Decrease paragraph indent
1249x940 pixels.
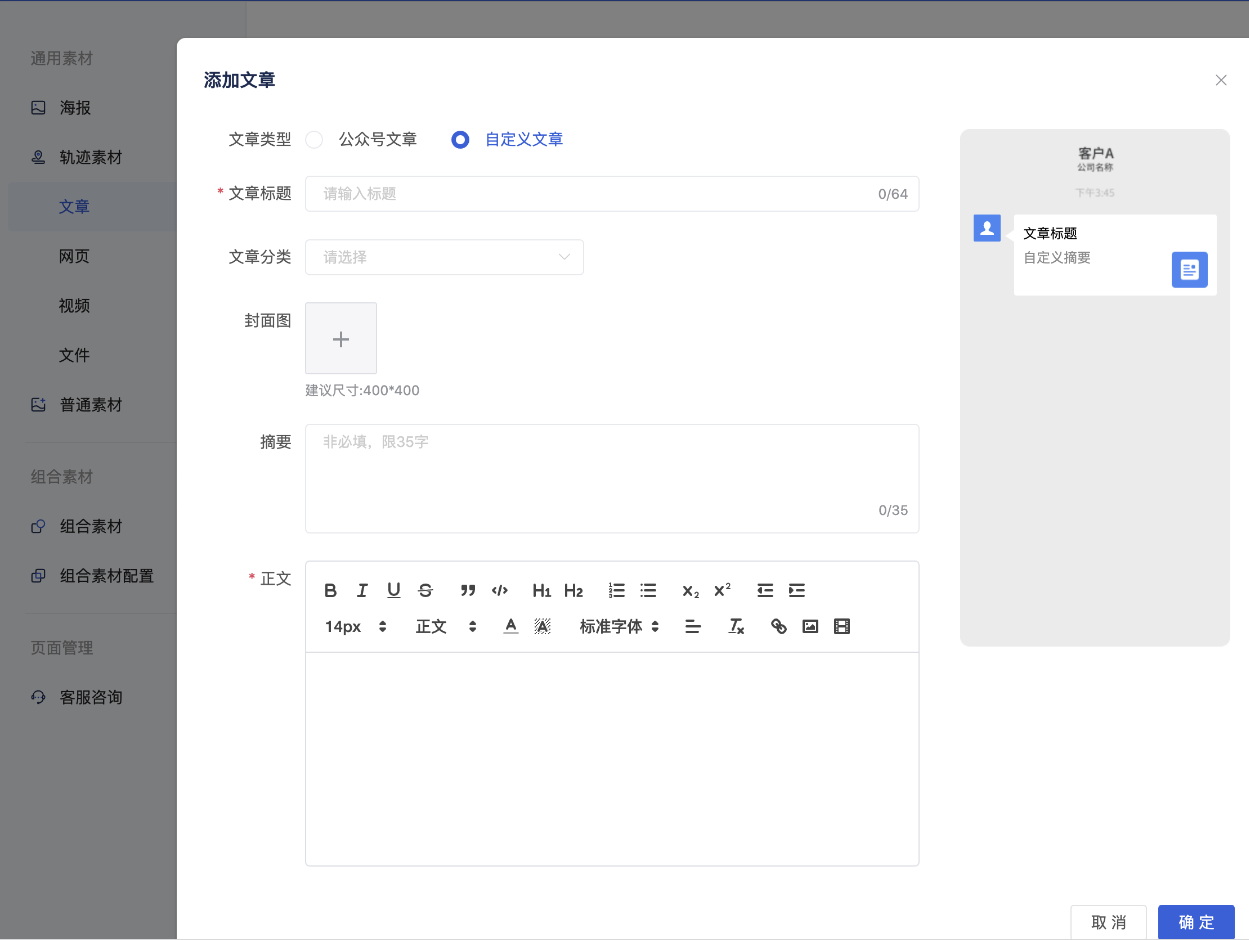click(x=765, y=590)
